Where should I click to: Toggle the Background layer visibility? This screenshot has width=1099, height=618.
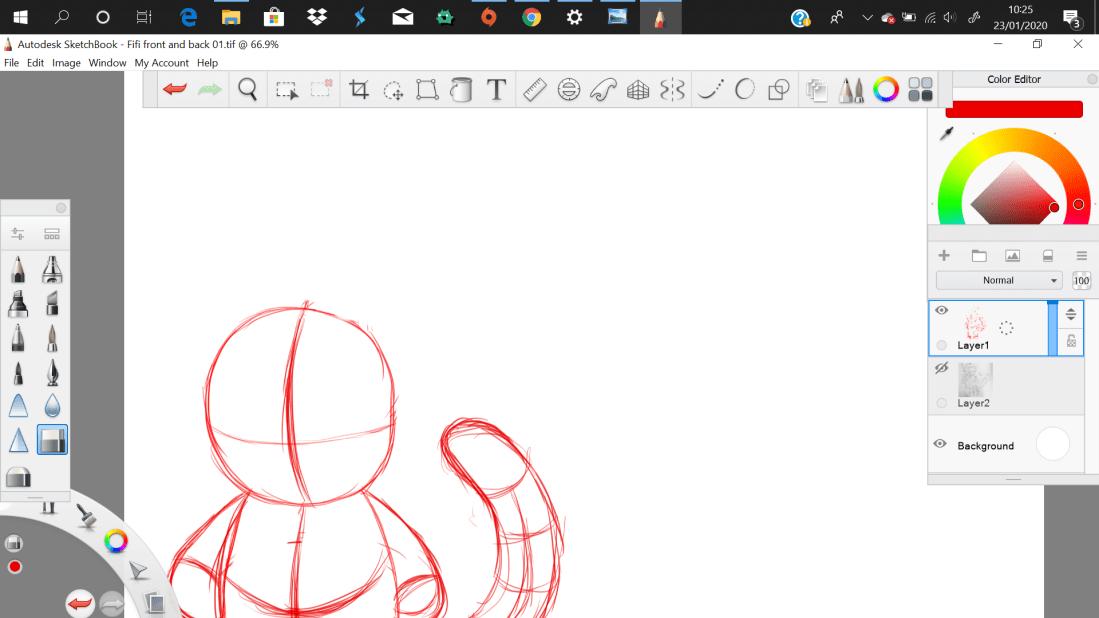(940, 444)
